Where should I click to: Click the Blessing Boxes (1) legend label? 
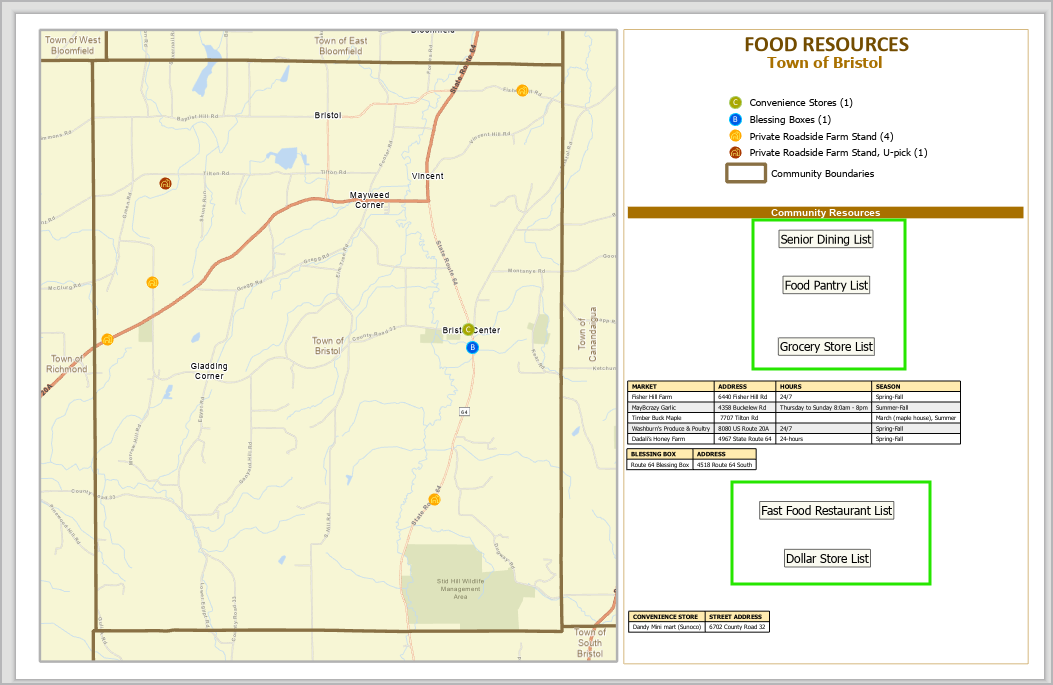(790, 120)
